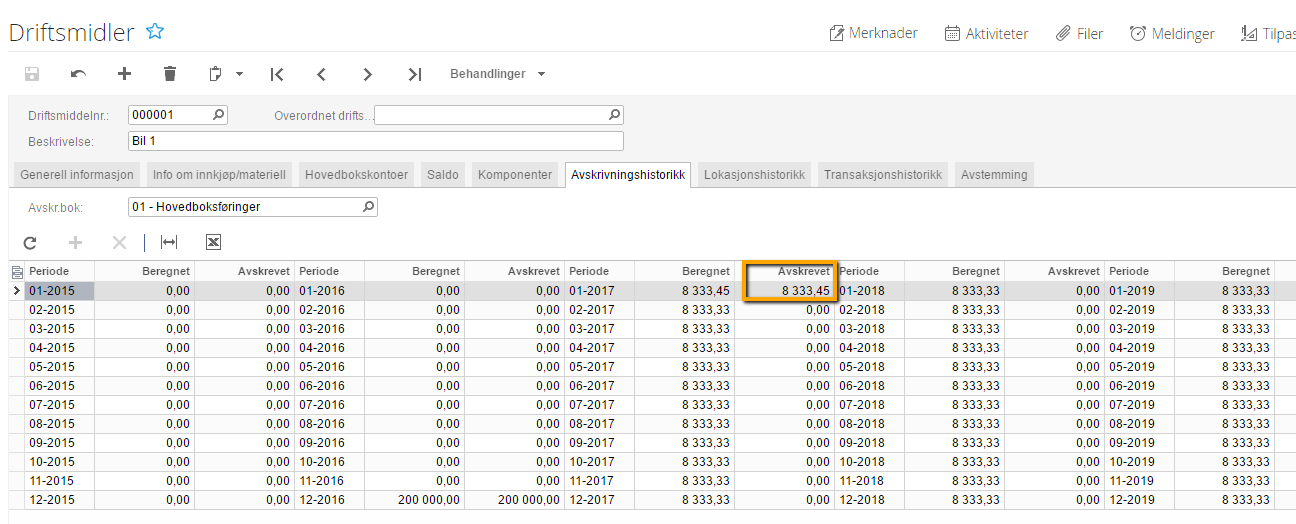This screenshot has width=1296, height=524.
Task: Open Avskr.bok lookup selector
Action: 368,207
